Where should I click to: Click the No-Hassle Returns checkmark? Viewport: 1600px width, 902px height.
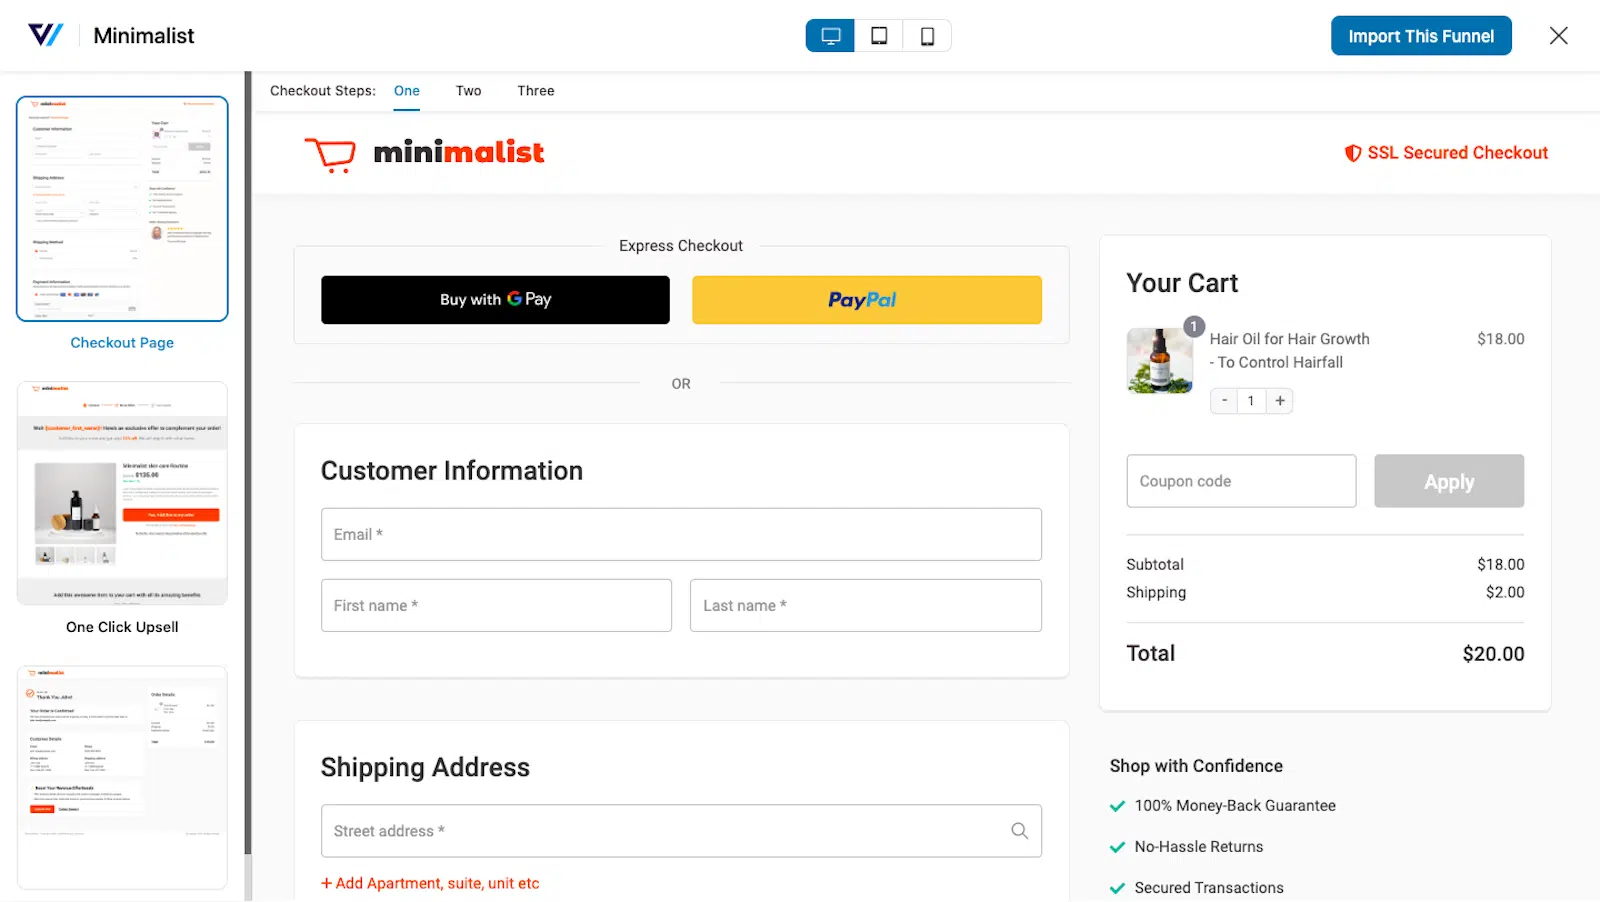coord(1118,847)
